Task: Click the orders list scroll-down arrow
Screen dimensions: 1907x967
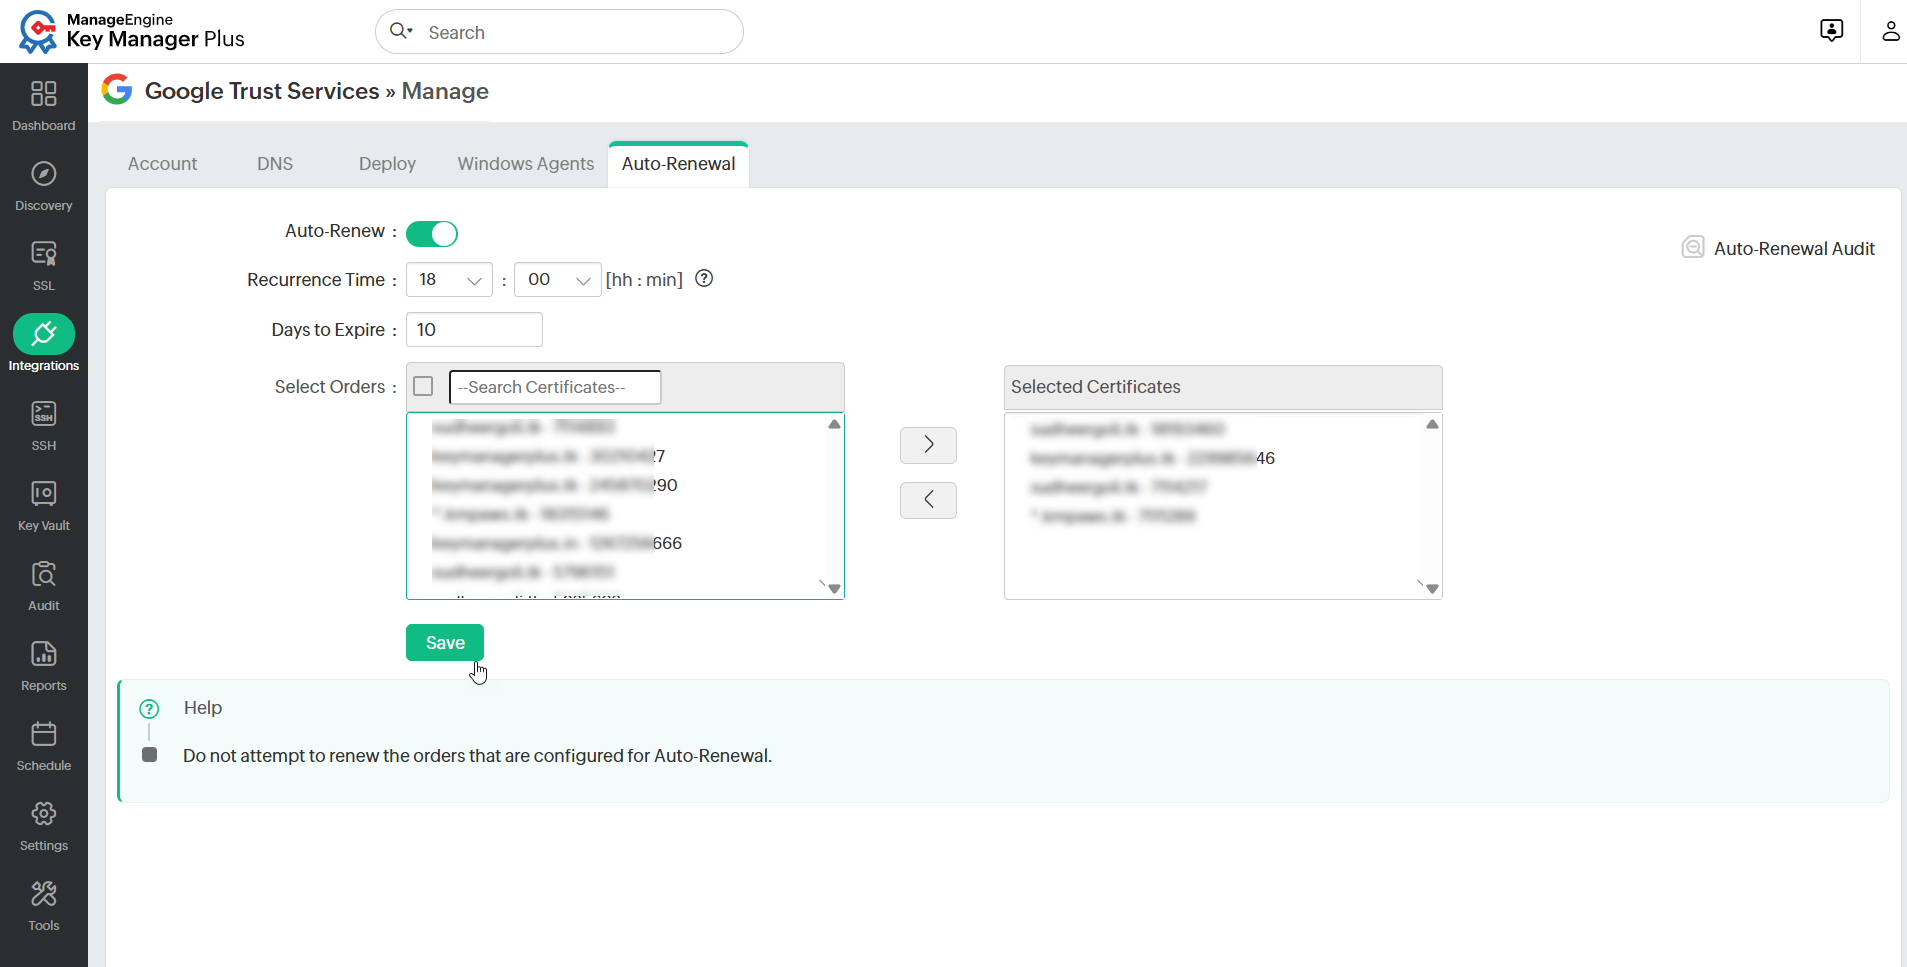Action: (x=834, y=589)
